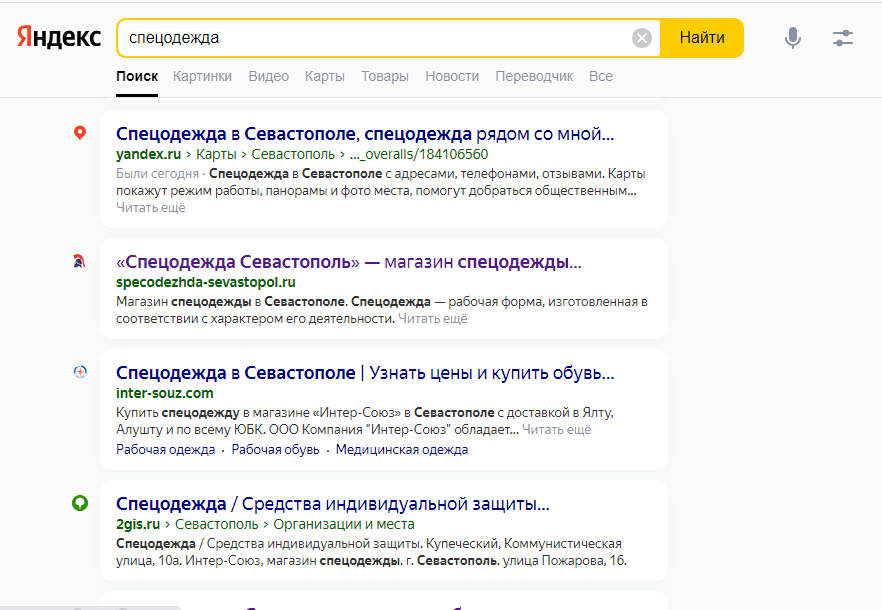Switch to the Картинки tab
The image size is (882, 610).
(x=202, y=76)
